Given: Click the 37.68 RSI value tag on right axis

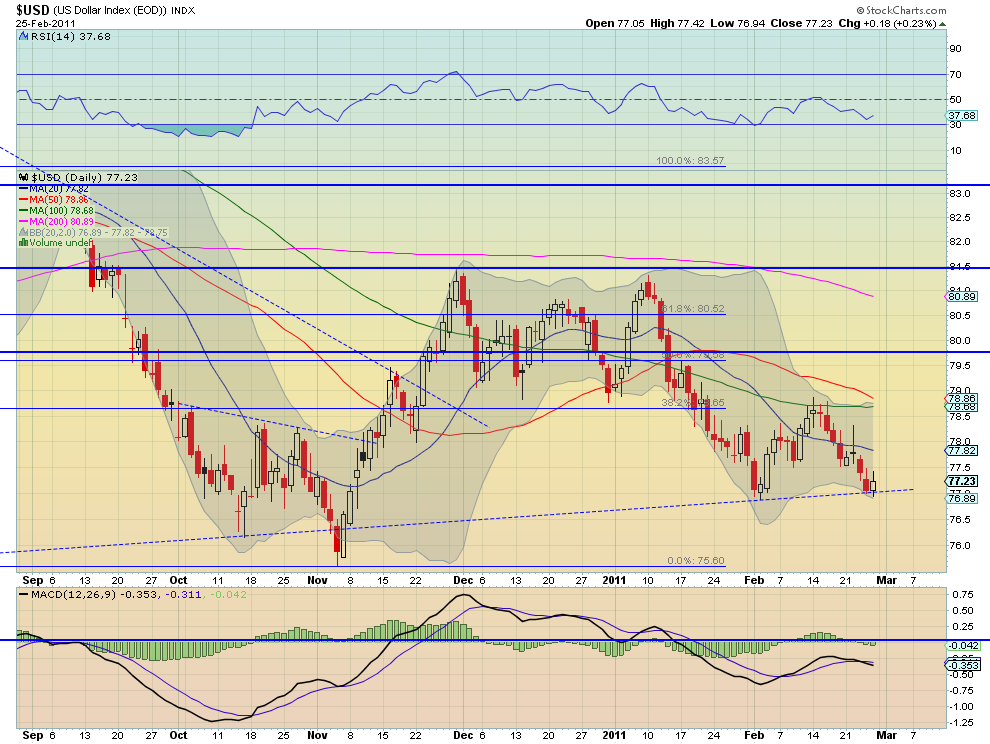Looking at the screenshot, I should [962, 116].
